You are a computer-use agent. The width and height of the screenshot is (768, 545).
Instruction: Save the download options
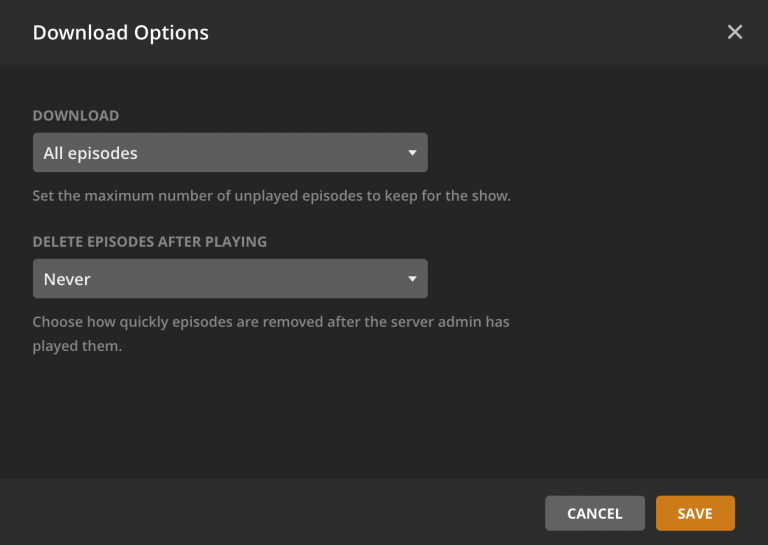pyautogui.click(x=695, y=513)
